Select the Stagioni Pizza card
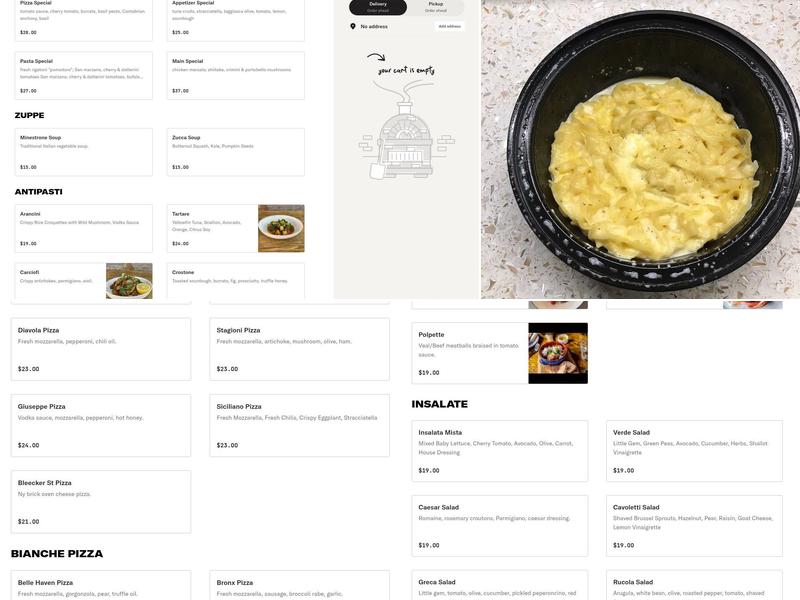This screenshot has width=800, height=600. (299, 349)
